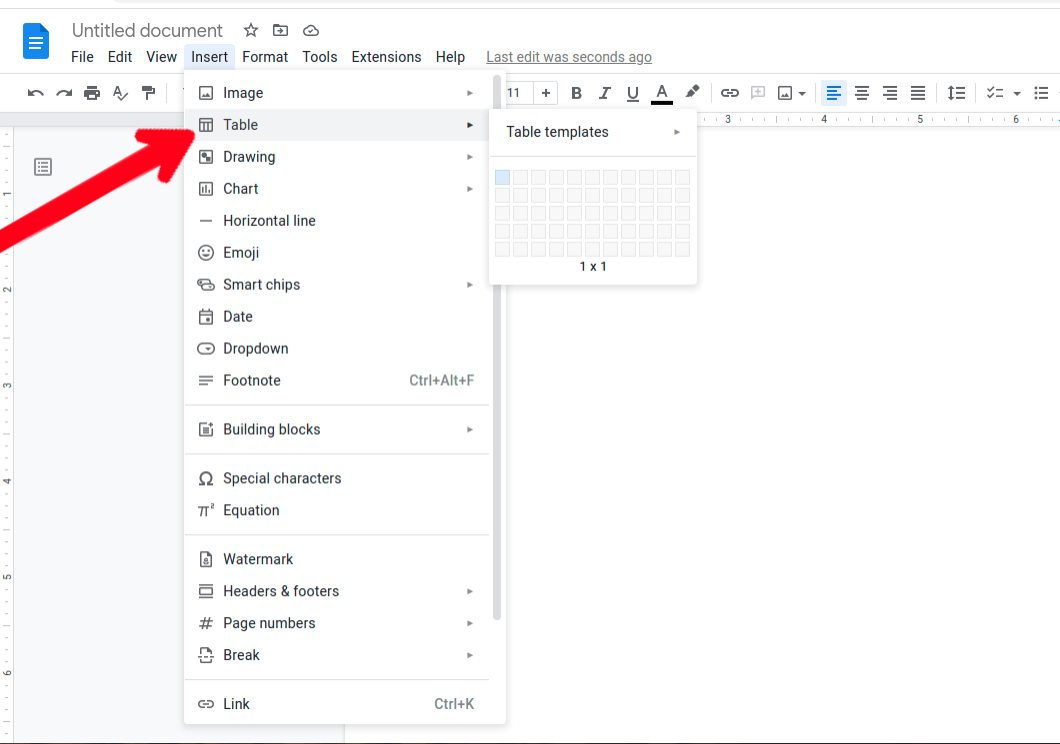Open the Print icon
The width and height of the screenshot is (1060, 744).
pos(92,92)
